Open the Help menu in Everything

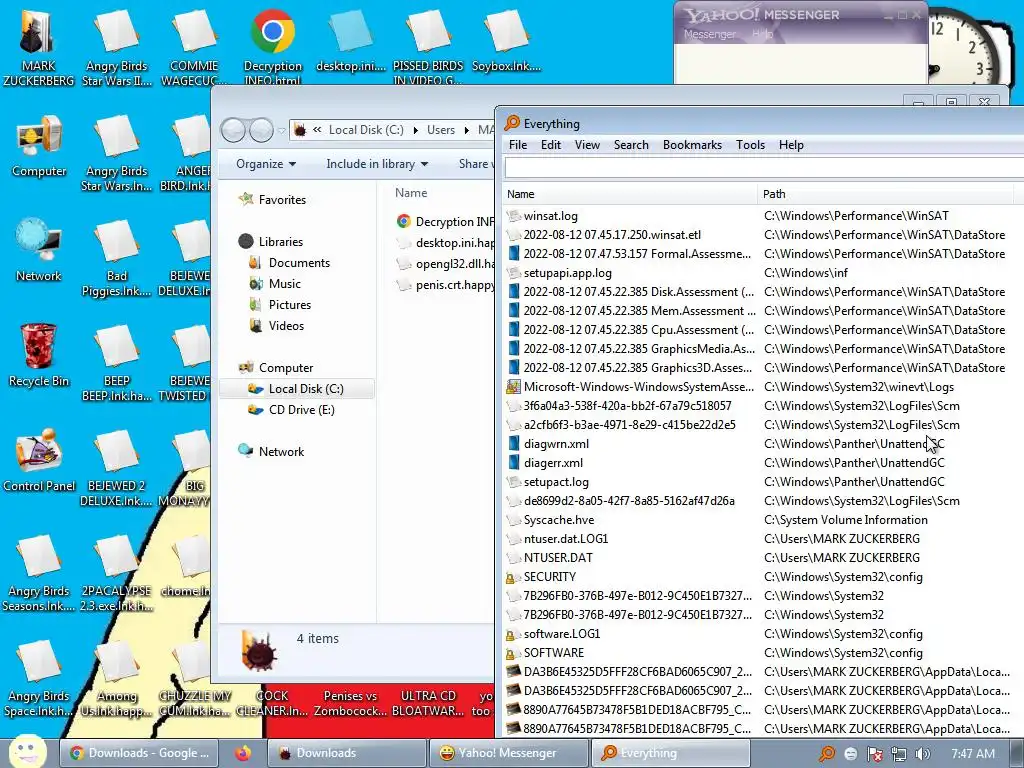[x=791, y=145]
